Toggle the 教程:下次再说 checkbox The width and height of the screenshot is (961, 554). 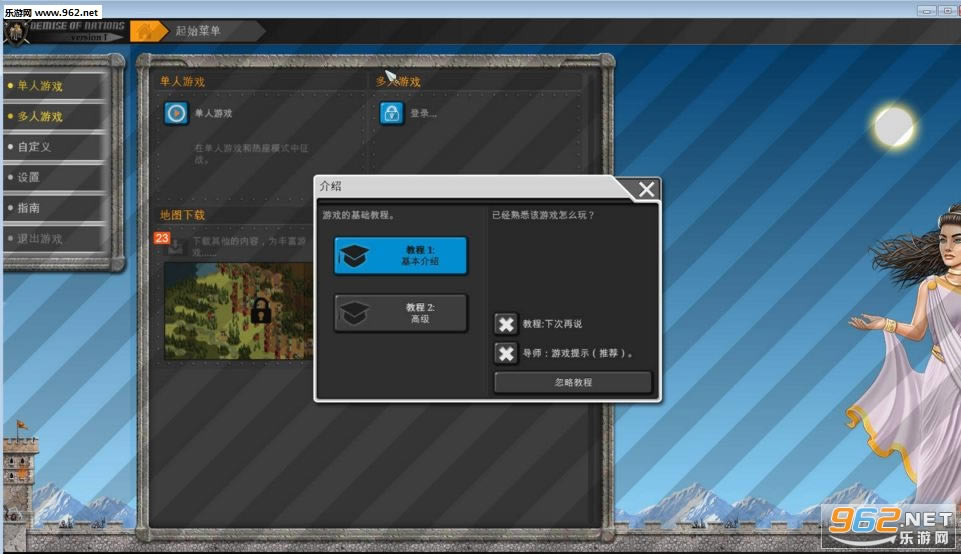point(507,324)
